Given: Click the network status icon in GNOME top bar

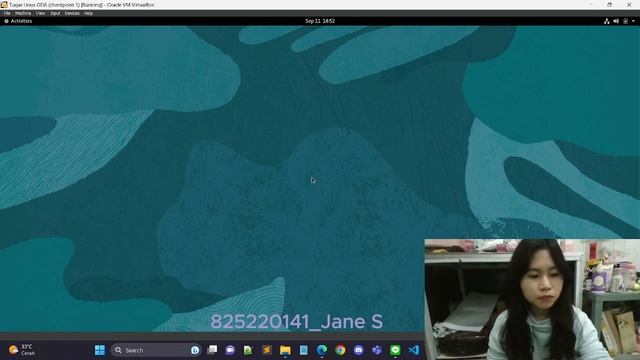Looking at the screenshot, I should click(x=607, y=21).
